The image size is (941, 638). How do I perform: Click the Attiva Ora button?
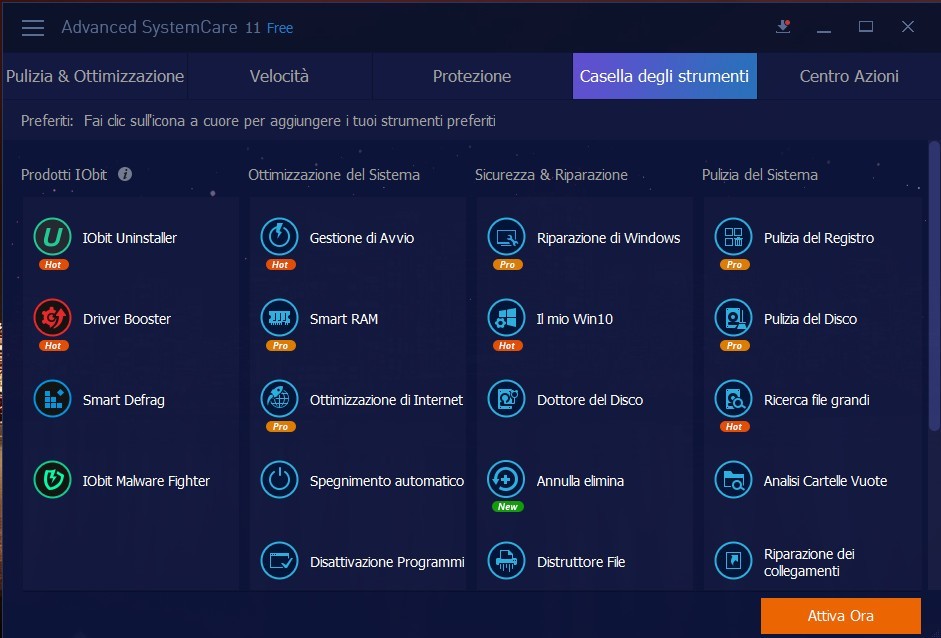(x=840, y=616)
